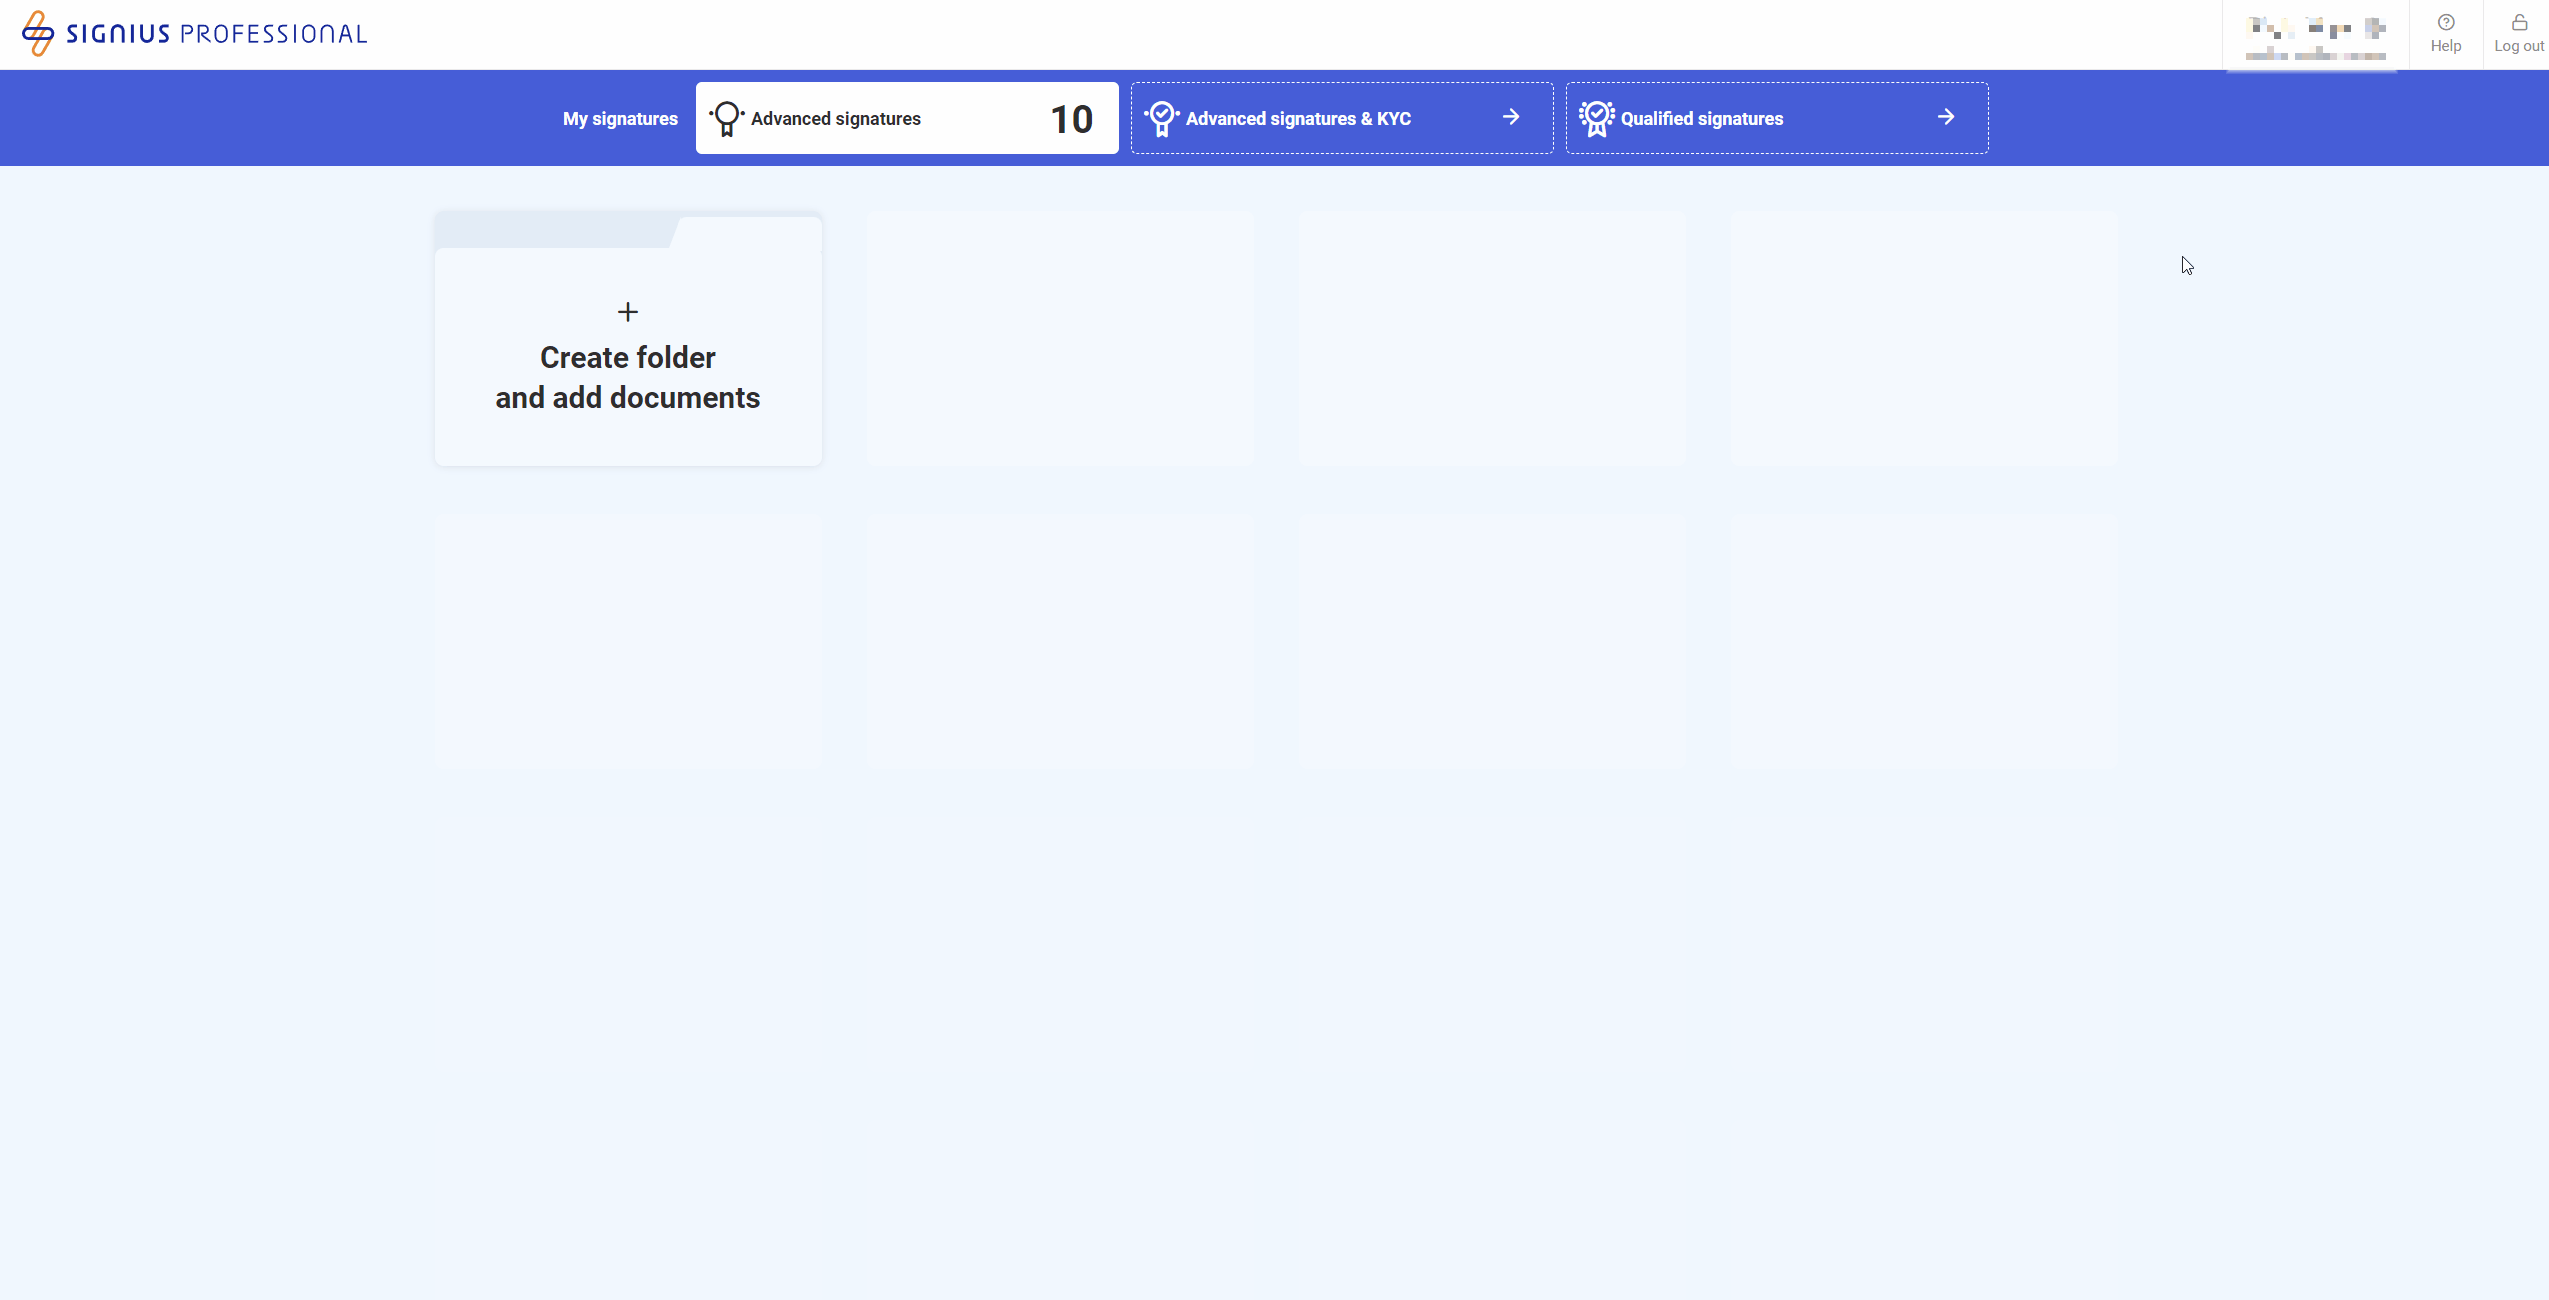The width and height of the screenshot is (2549, 1300).
Task: Open Advanced signatures & KYC option
Action: (1298, 119)
